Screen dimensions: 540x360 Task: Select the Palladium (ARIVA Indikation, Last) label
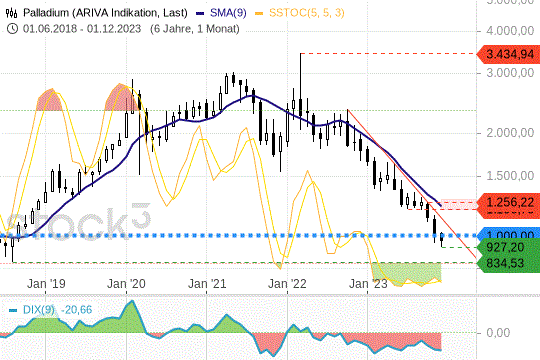[105, 13]
